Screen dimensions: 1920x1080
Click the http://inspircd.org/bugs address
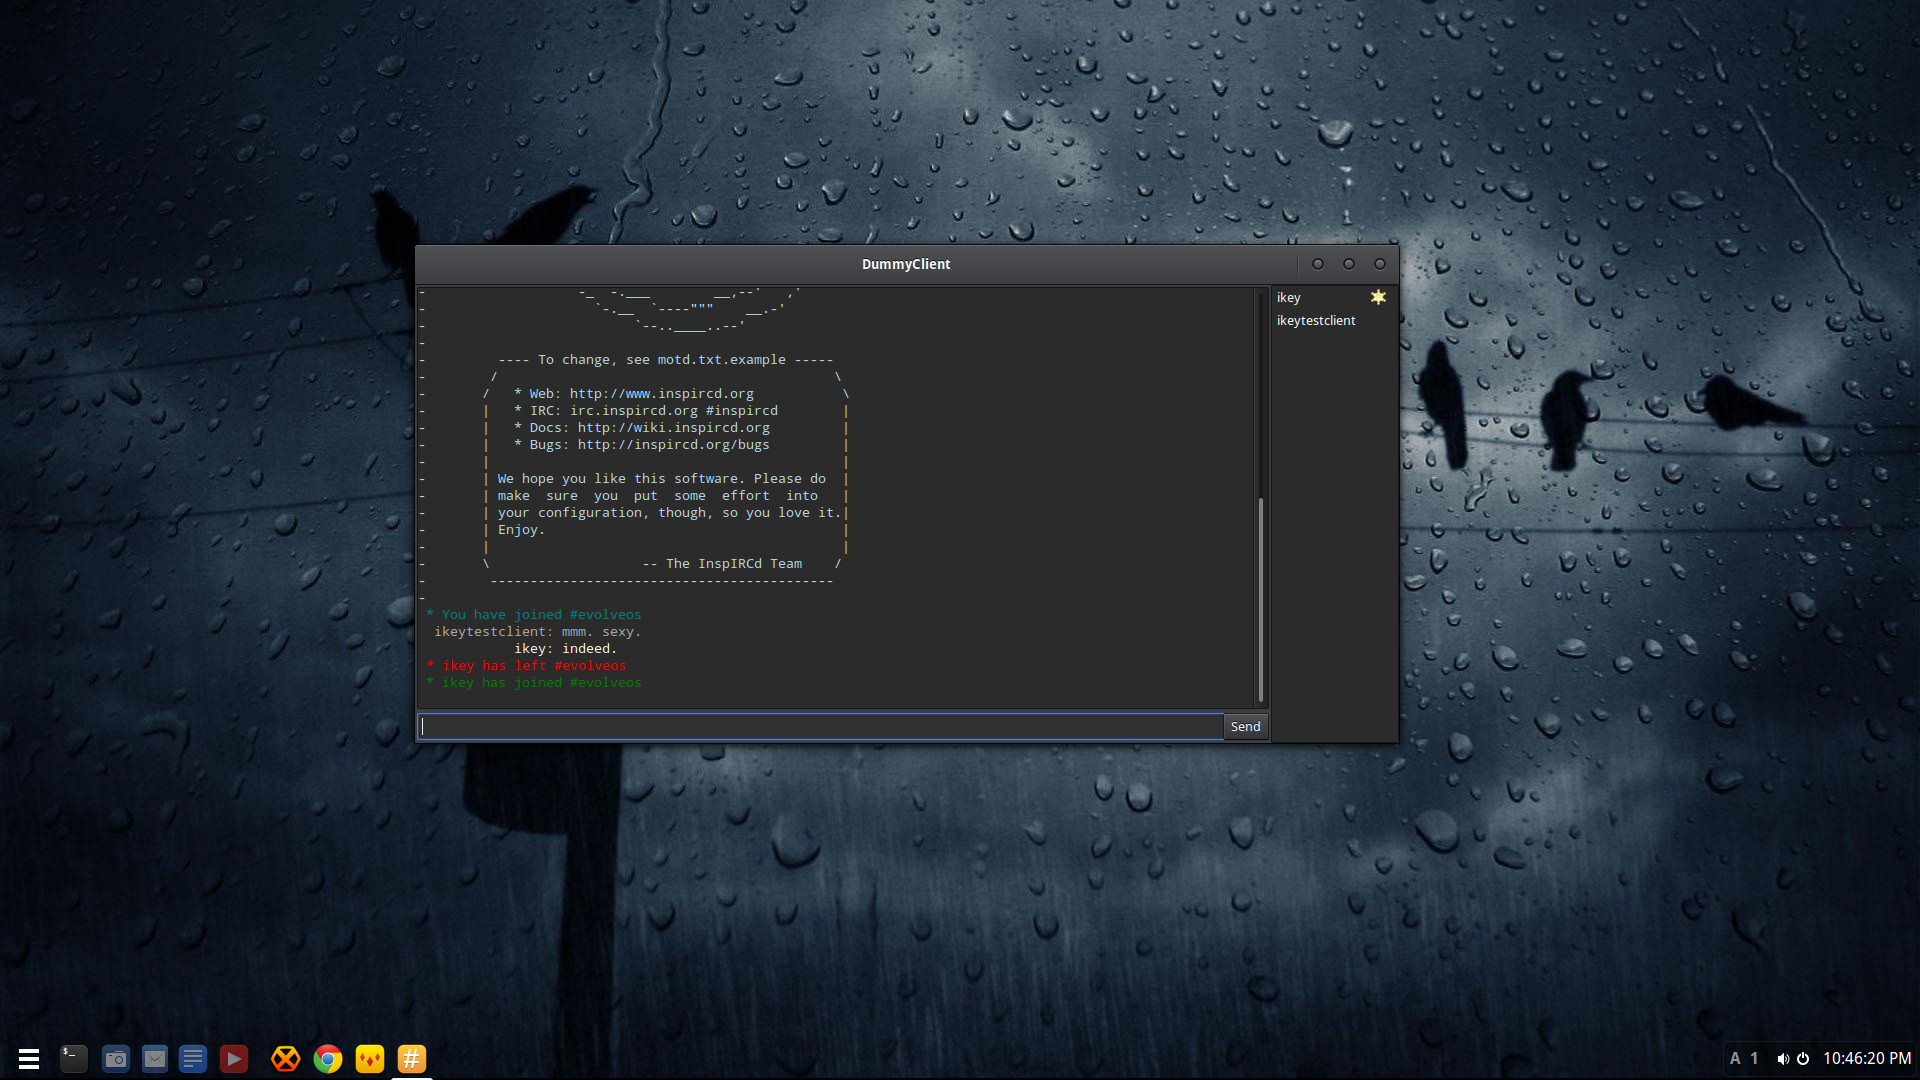(673, 445)
